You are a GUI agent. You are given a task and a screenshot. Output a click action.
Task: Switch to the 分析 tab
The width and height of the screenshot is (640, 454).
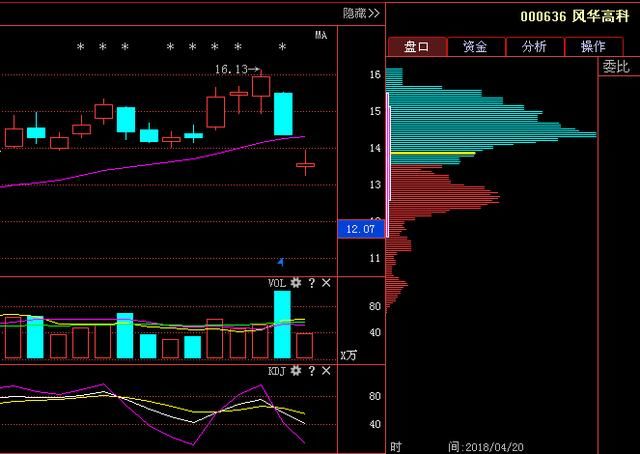tap(533, 47)
